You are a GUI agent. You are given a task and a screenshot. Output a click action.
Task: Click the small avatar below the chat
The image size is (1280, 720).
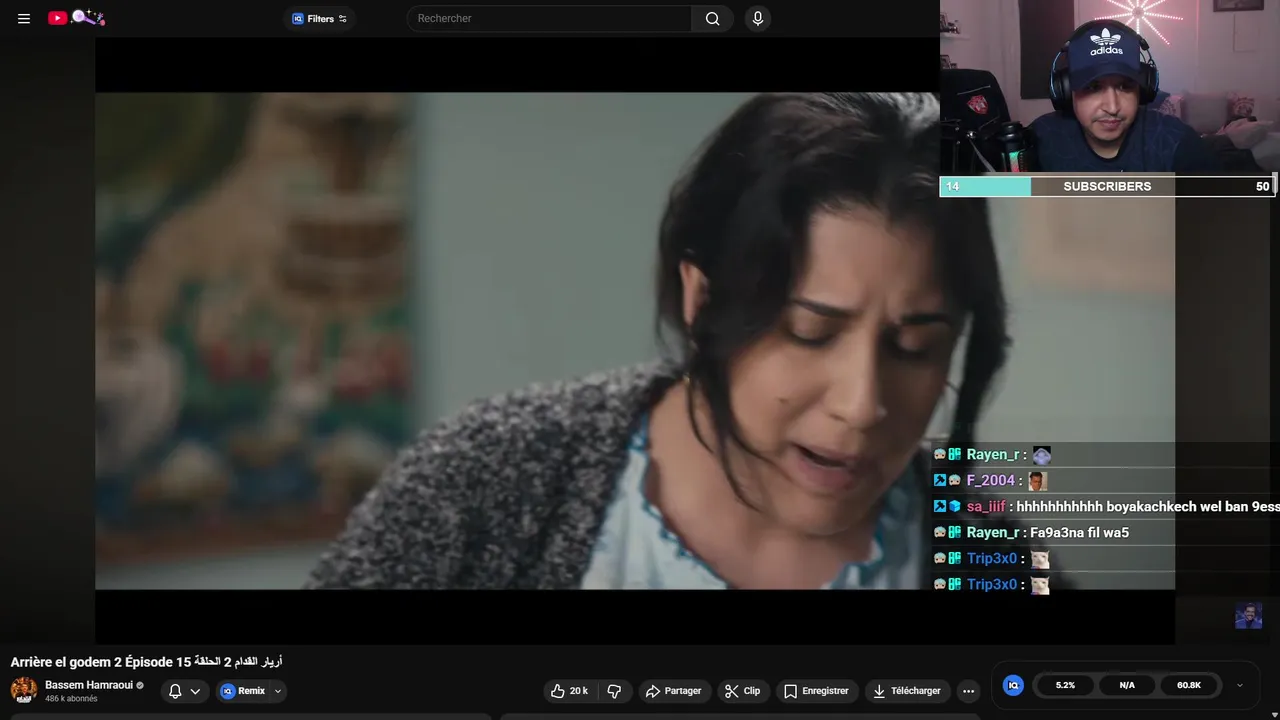(1248, 616)
